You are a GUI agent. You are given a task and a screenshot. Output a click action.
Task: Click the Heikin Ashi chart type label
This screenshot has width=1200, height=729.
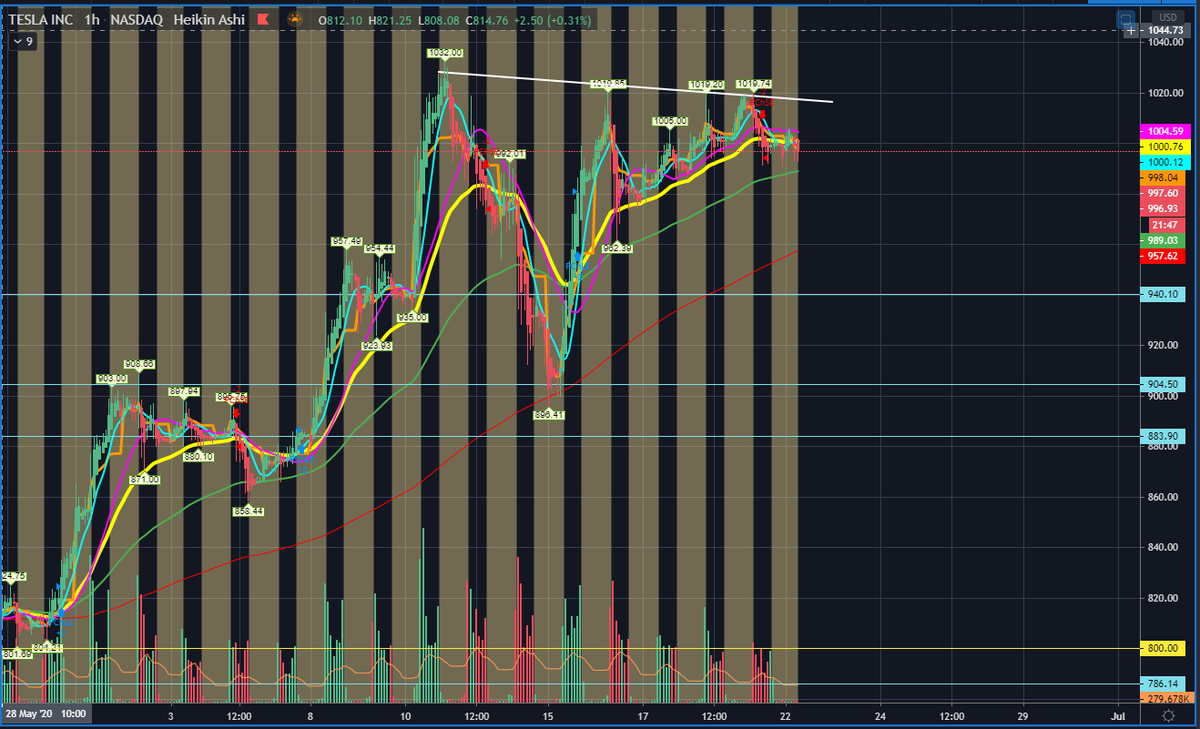[x=208, y=20]
